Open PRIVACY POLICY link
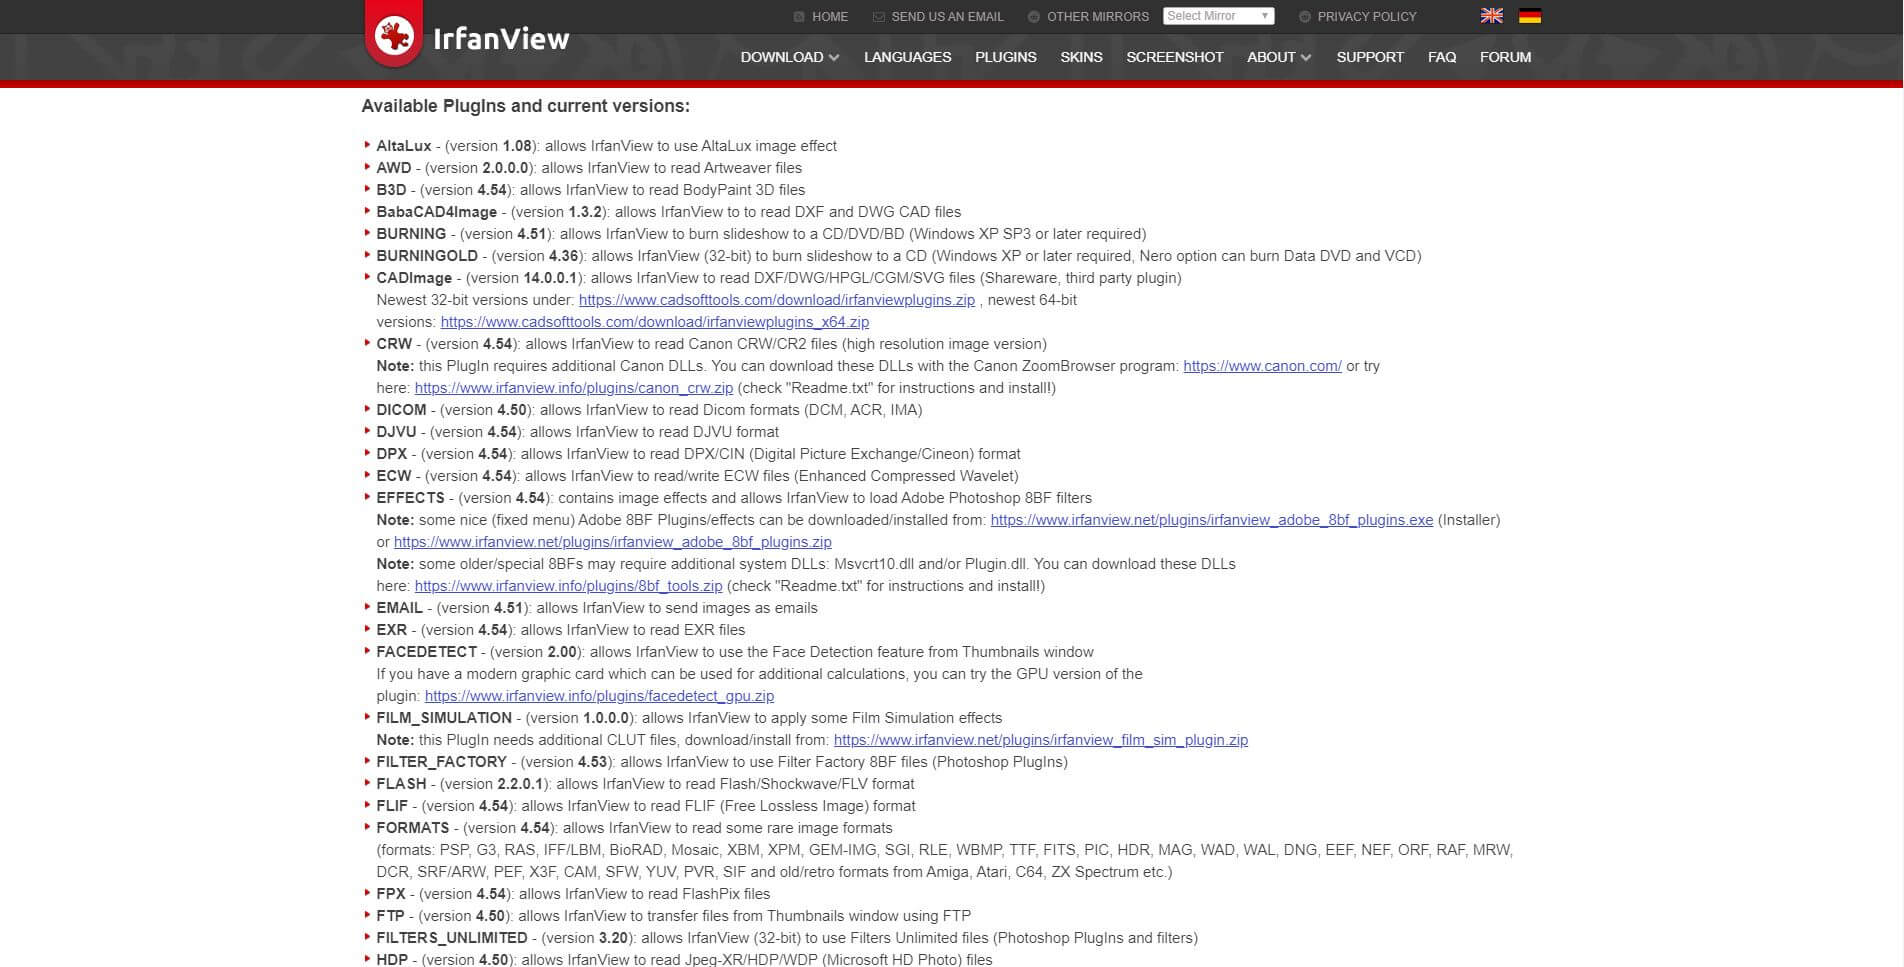 pos(1366,17)
